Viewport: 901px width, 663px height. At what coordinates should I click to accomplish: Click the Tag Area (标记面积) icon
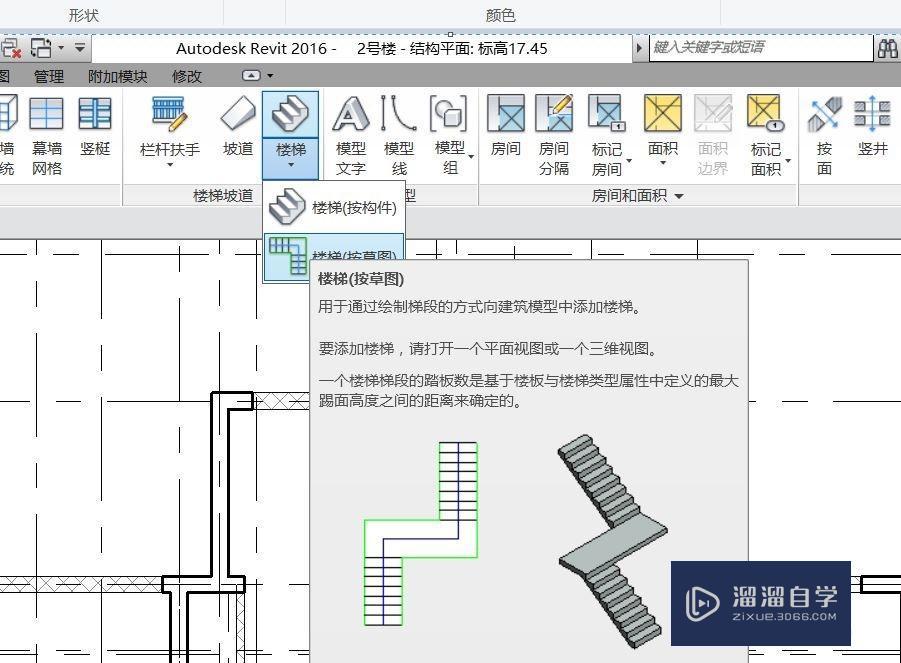[765, 113]
